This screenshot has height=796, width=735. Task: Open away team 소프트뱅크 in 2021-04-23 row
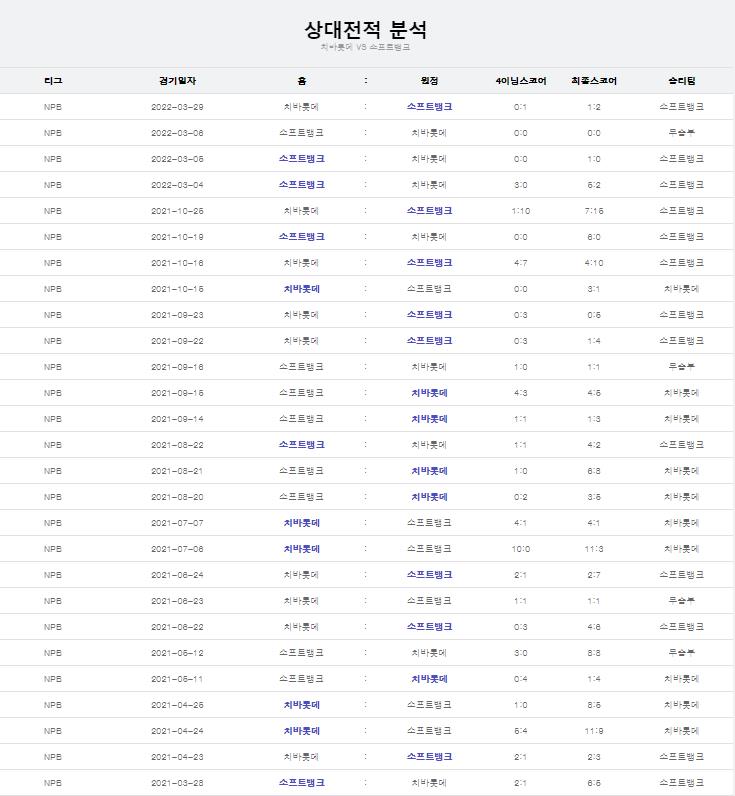[429, 756]
